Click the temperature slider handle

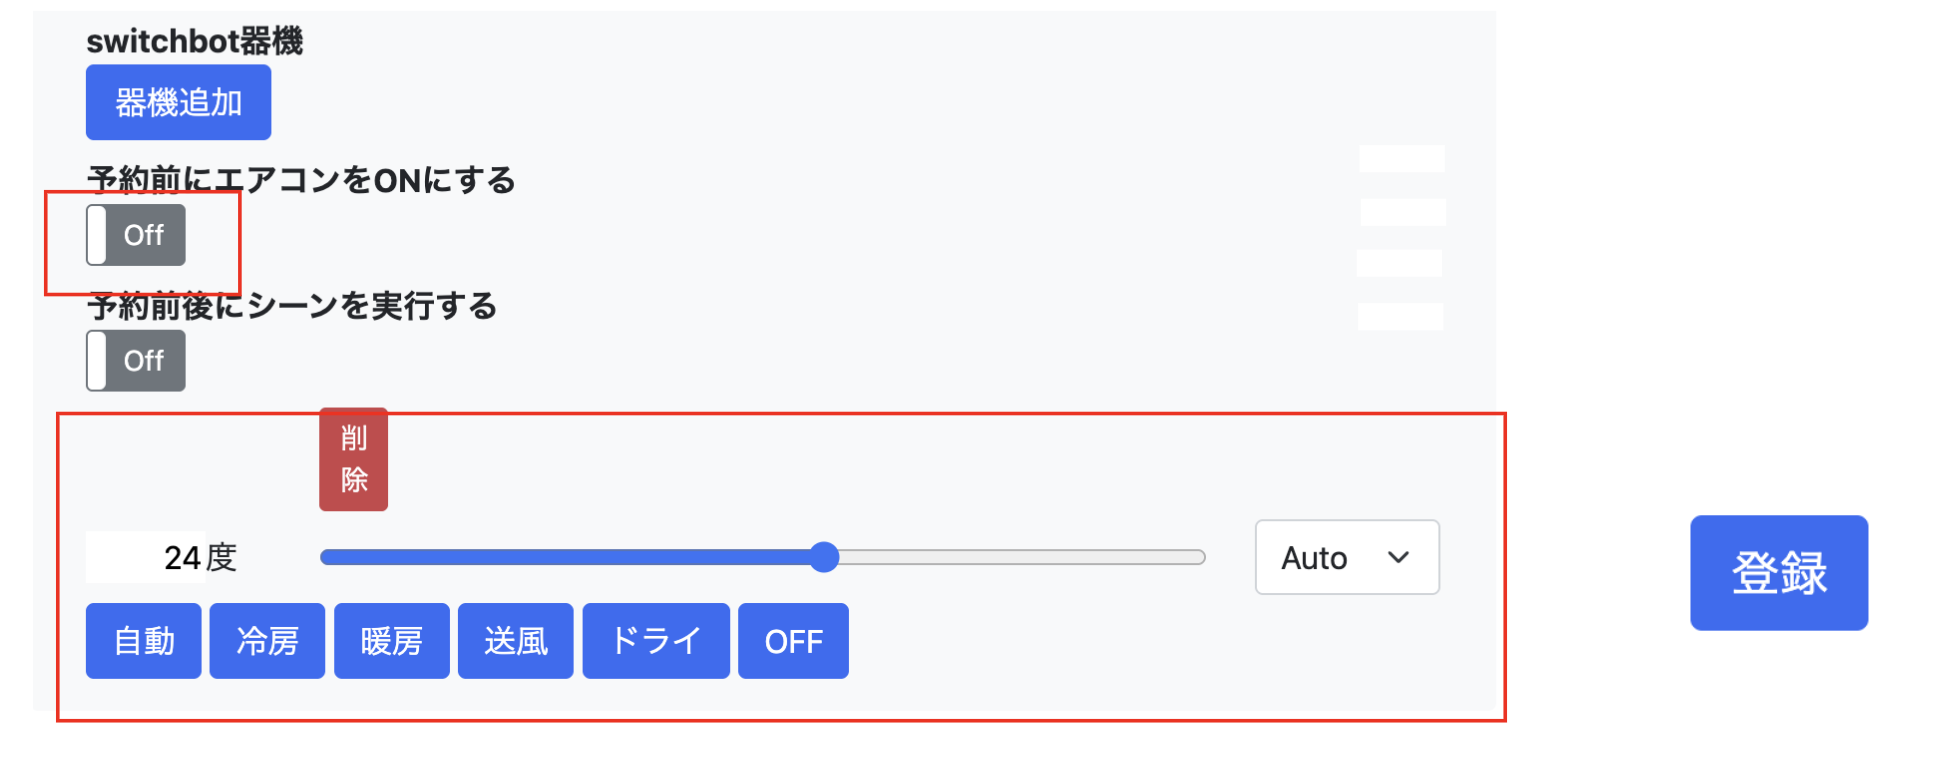(824, 557)
